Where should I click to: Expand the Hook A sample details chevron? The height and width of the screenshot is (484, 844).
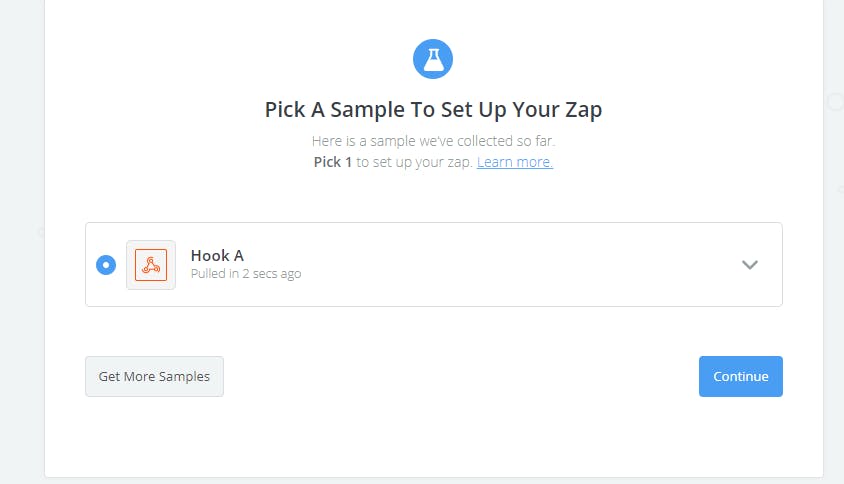click(750, 265)
